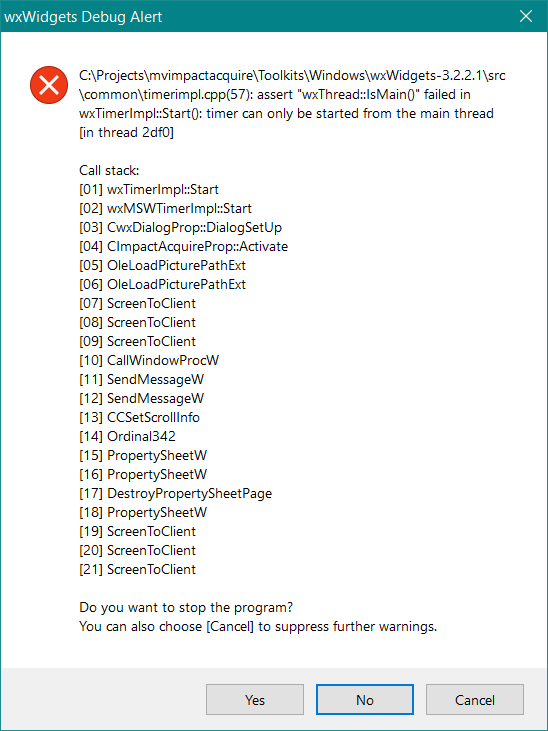This screenshot has width=548, height=731.
Task: Click the 'Do you want to stop the program?' text
Action: click(x=186, y=607)
